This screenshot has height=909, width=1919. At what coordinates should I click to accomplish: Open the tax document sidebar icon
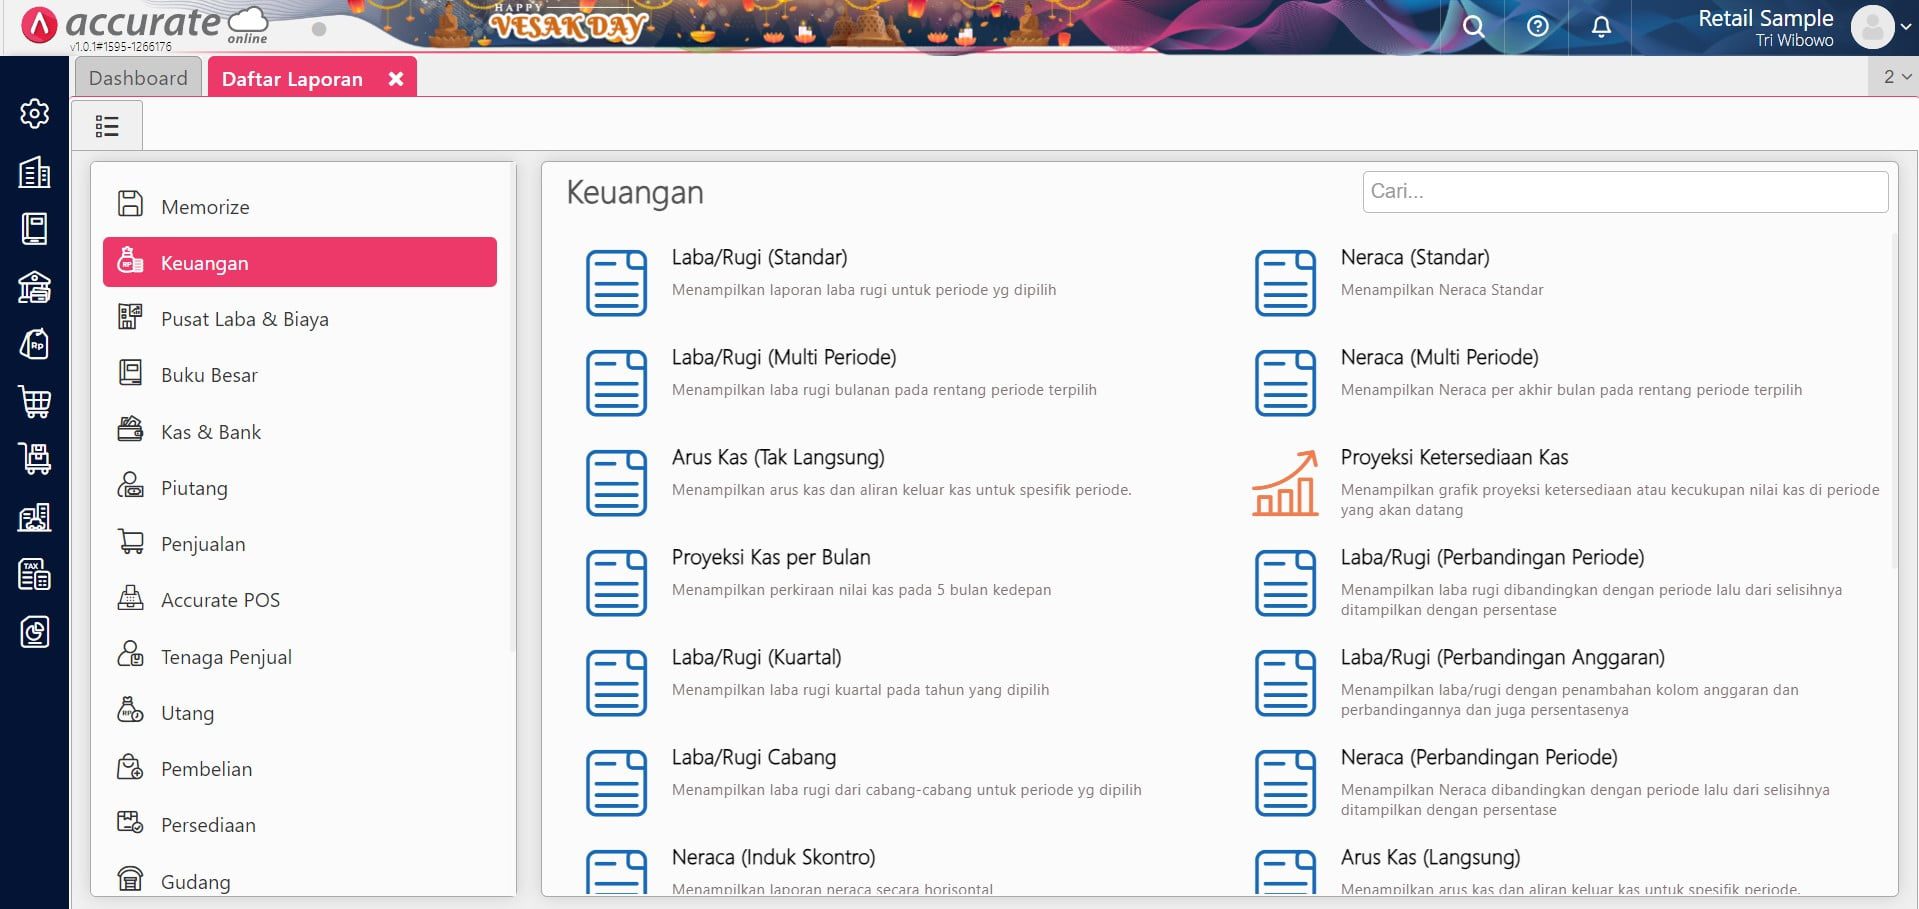pos(35,574)
